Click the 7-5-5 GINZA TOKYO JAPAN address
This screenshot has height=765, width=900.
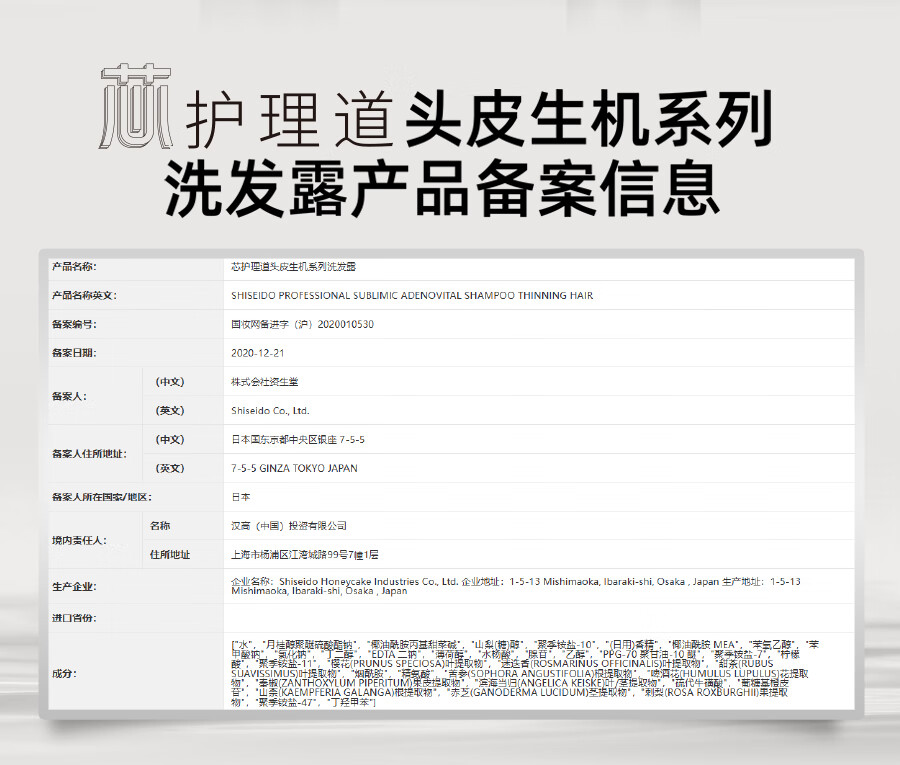click(294, 468)
